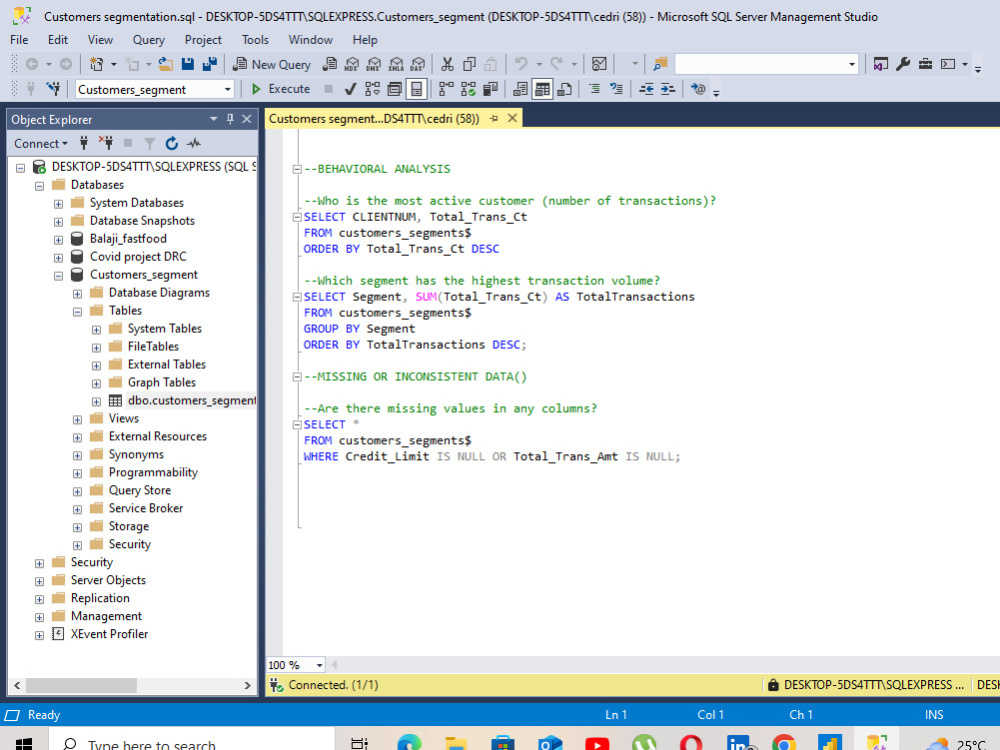Toggle IntelliSense Enabled icon
The width and height of the screenshot is (1000, 750).
(416, 89)
